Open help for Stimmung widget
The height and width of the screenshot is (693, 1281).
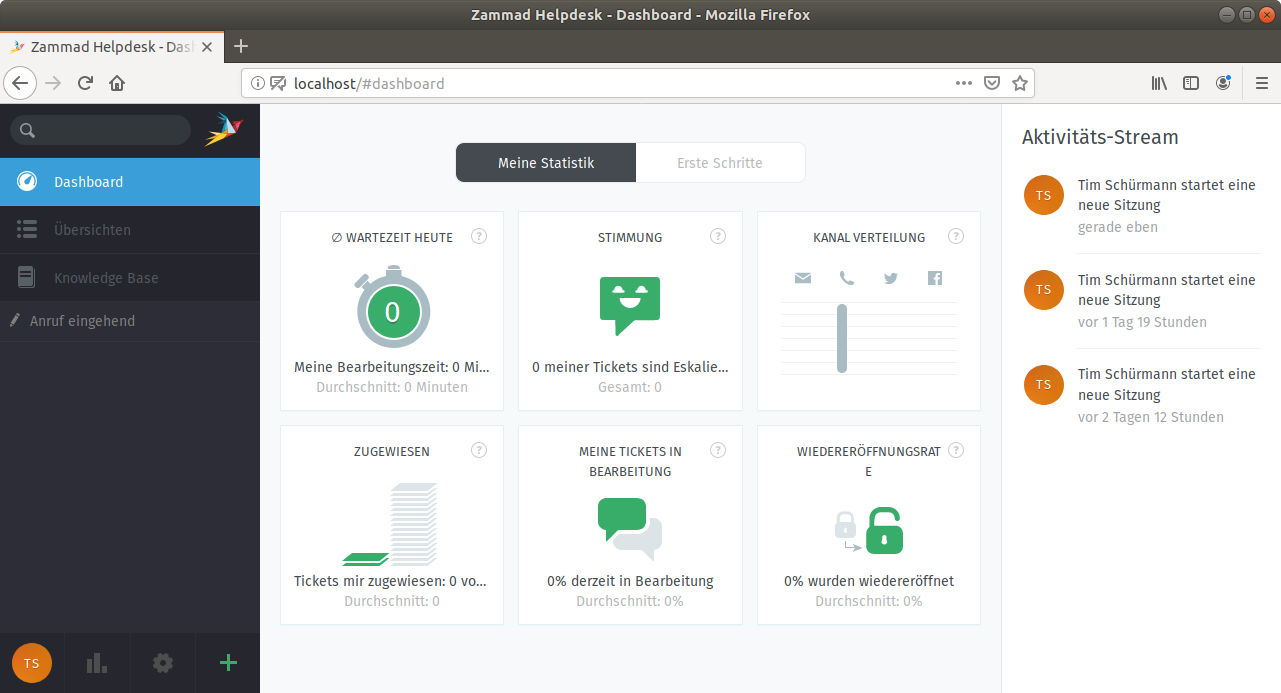click(x=718, y=237)
